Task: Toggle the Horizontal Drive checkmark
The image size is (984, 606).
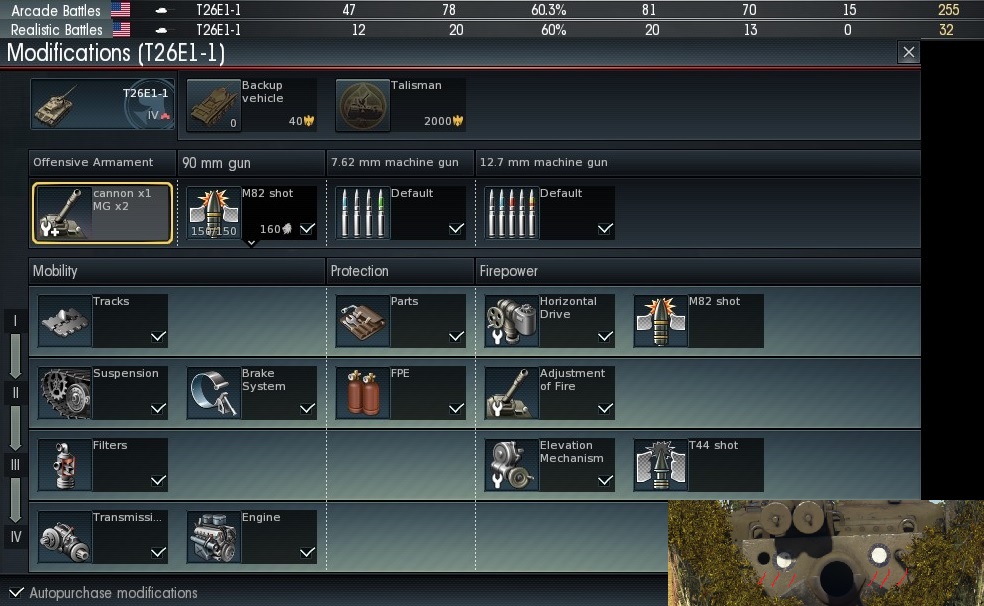Action: pyautogui.click(x=605, y=337)
